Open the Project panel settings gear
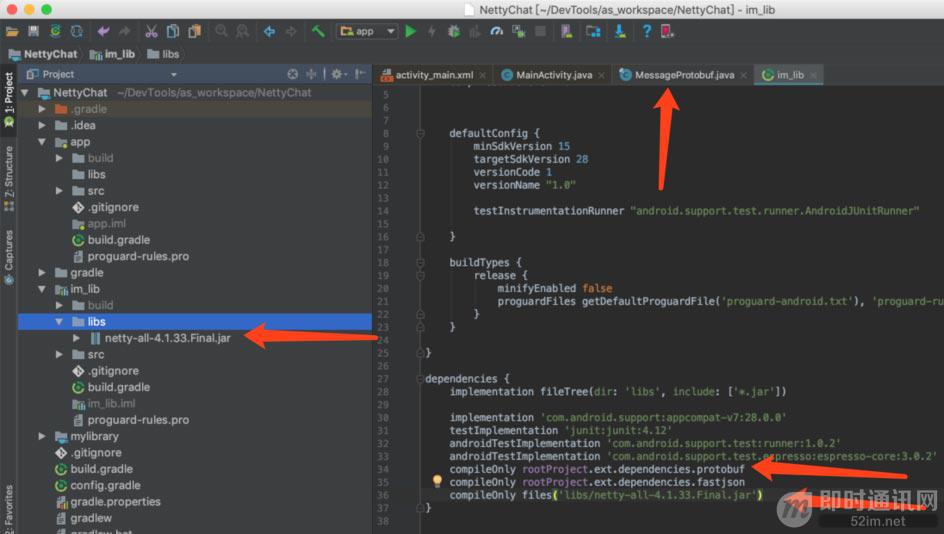Image resolution: width=944 pixels, height=534 pixels. point(337,74)
